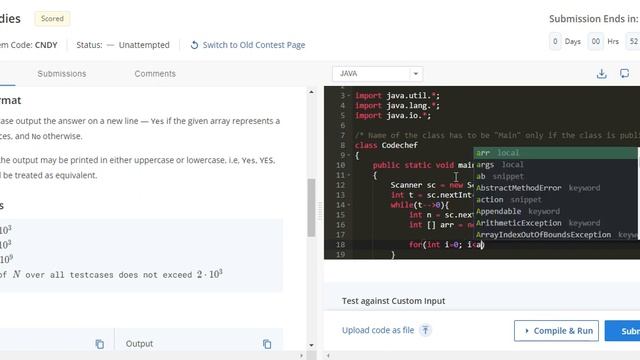Click the Compile & Run button
The height and width of the screenshot is (360, 640).
556,331
